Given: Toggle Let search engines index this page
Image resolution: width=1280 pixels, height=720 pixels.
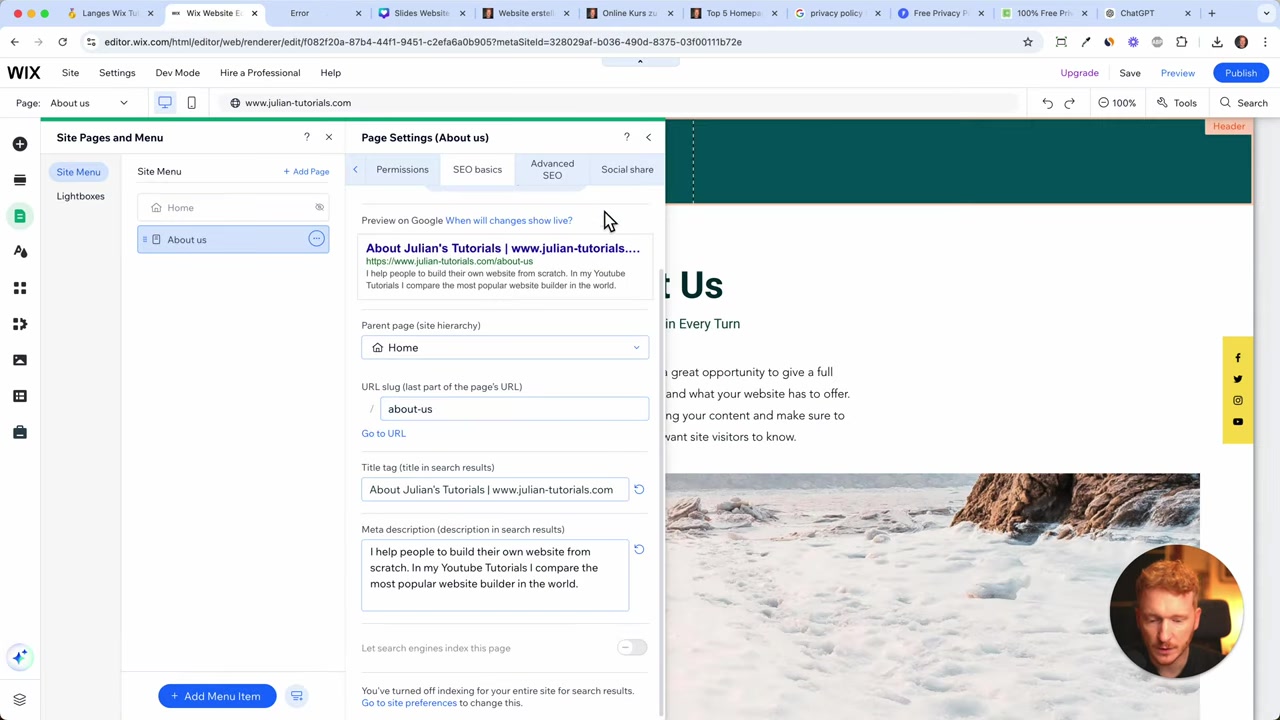Looking at the screenshot, I should pyautogui.click(x=632, y=648).
